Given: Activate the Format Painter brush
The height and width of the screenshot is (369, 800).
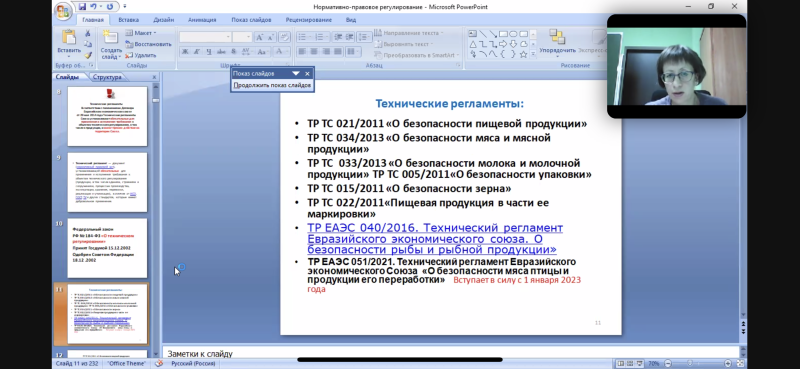Looking at the screenshot, I should click(88, 55).
